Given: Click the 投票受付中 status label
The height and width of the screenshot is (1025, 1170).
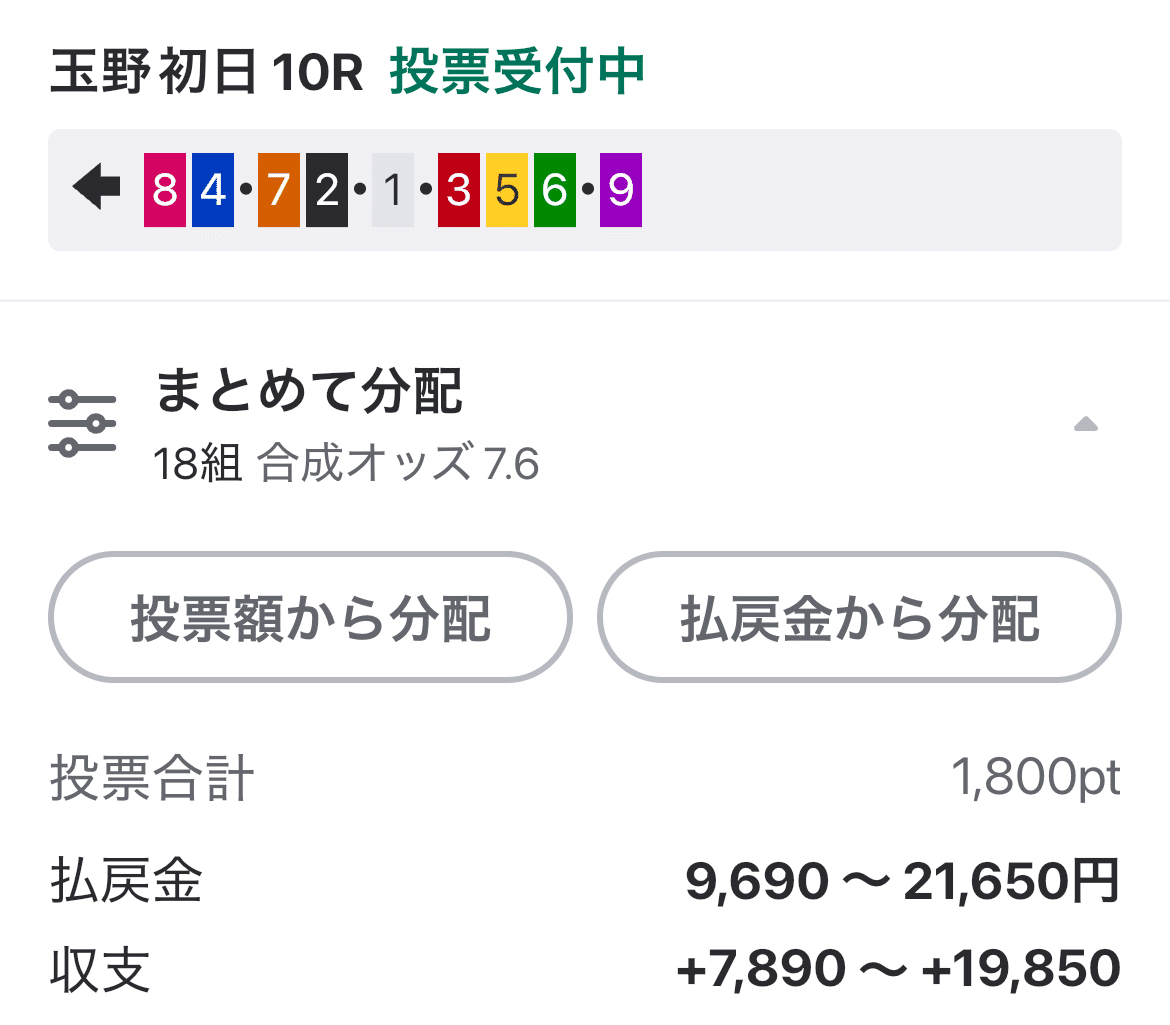Looking at the screenshot, I should (x=519, y=71).
